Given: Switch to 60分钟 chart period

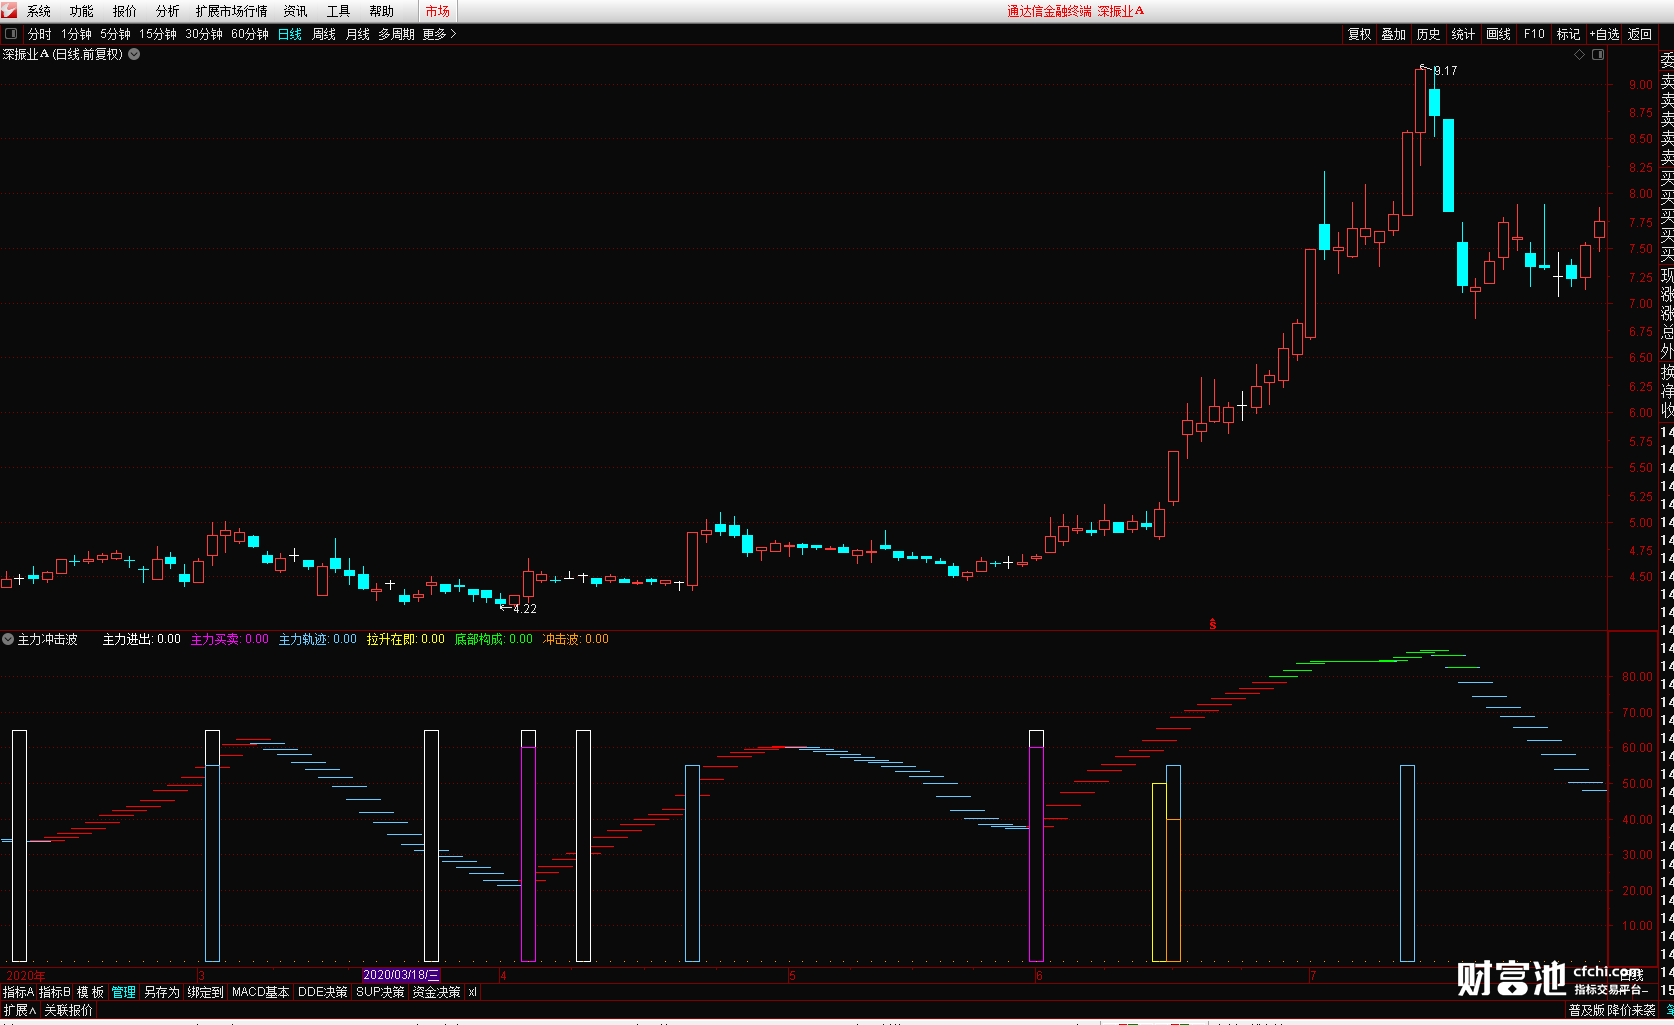Looking at the screenshot, I should 250,34.
